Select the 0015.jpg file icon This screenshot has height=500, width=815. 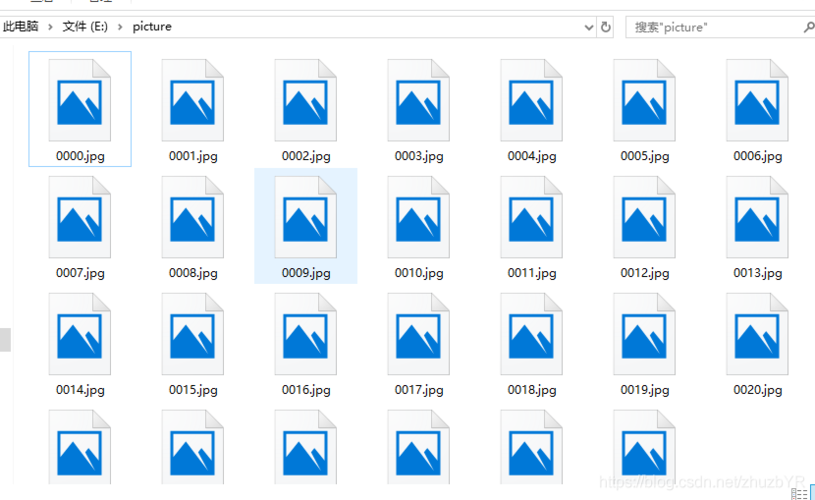point(193,336)
